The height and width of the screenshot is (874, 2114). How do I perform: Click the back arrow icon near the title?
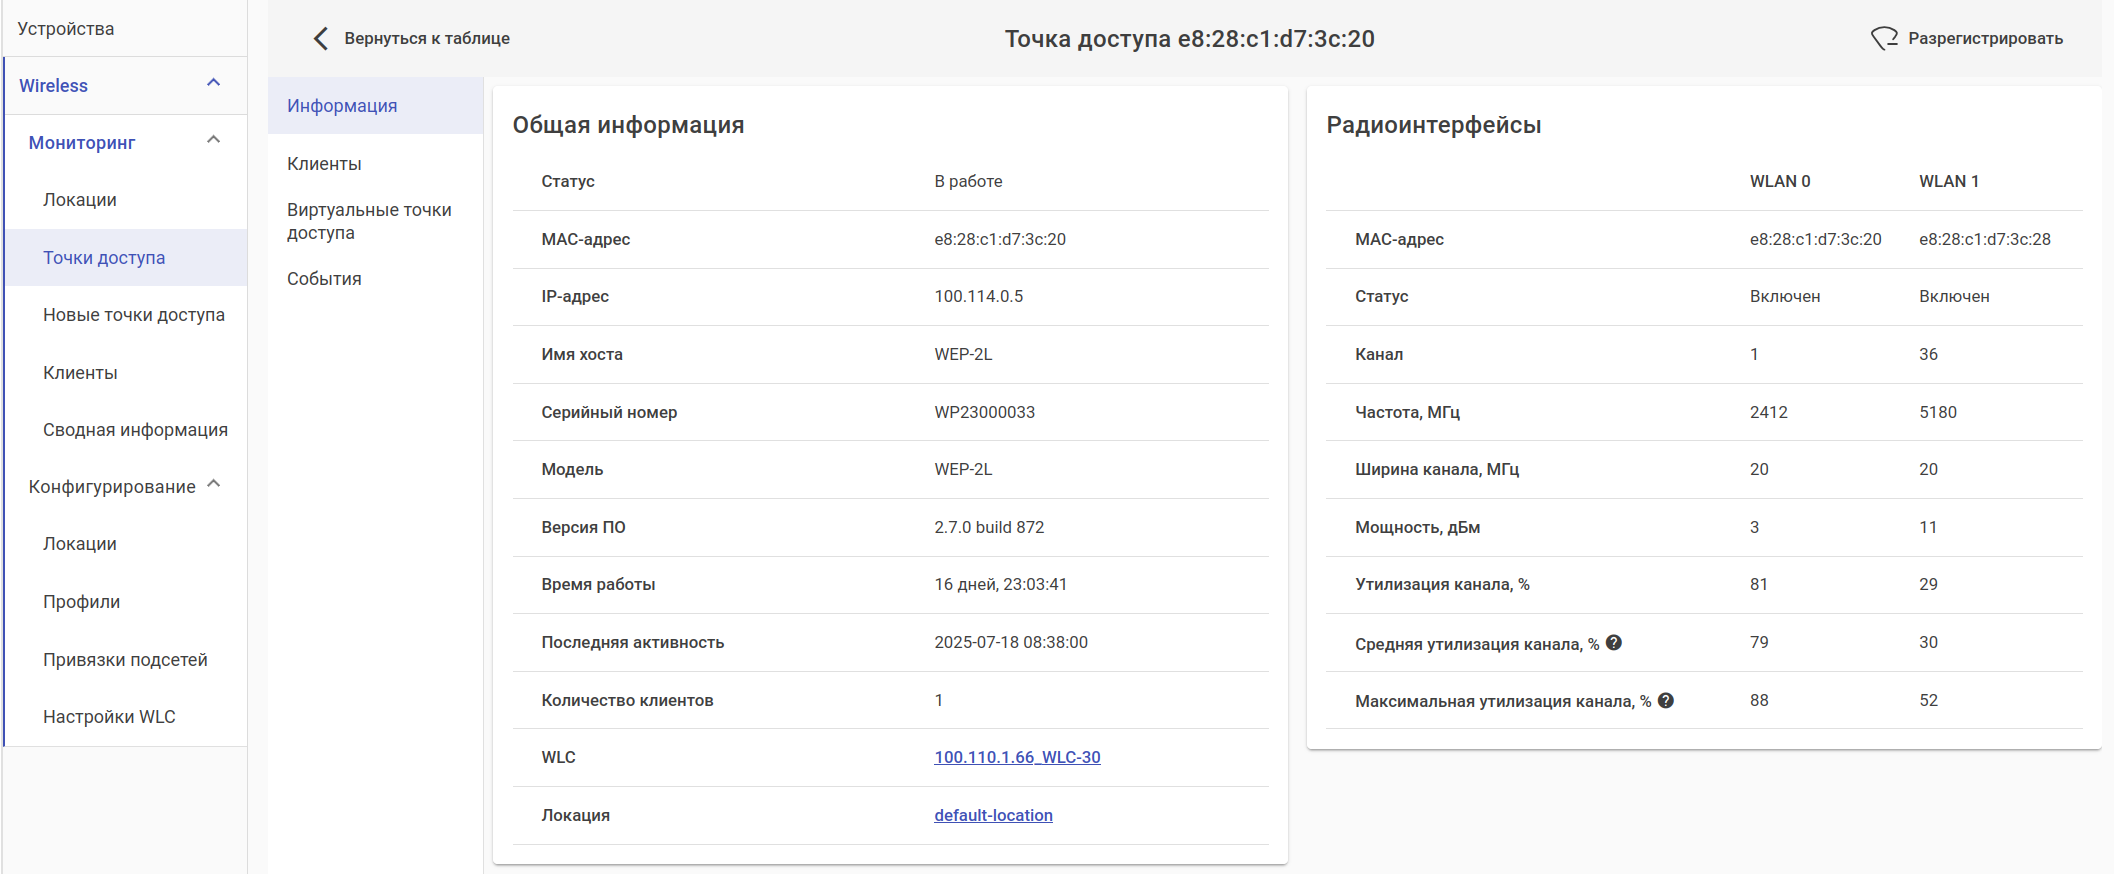pos(321,39)
